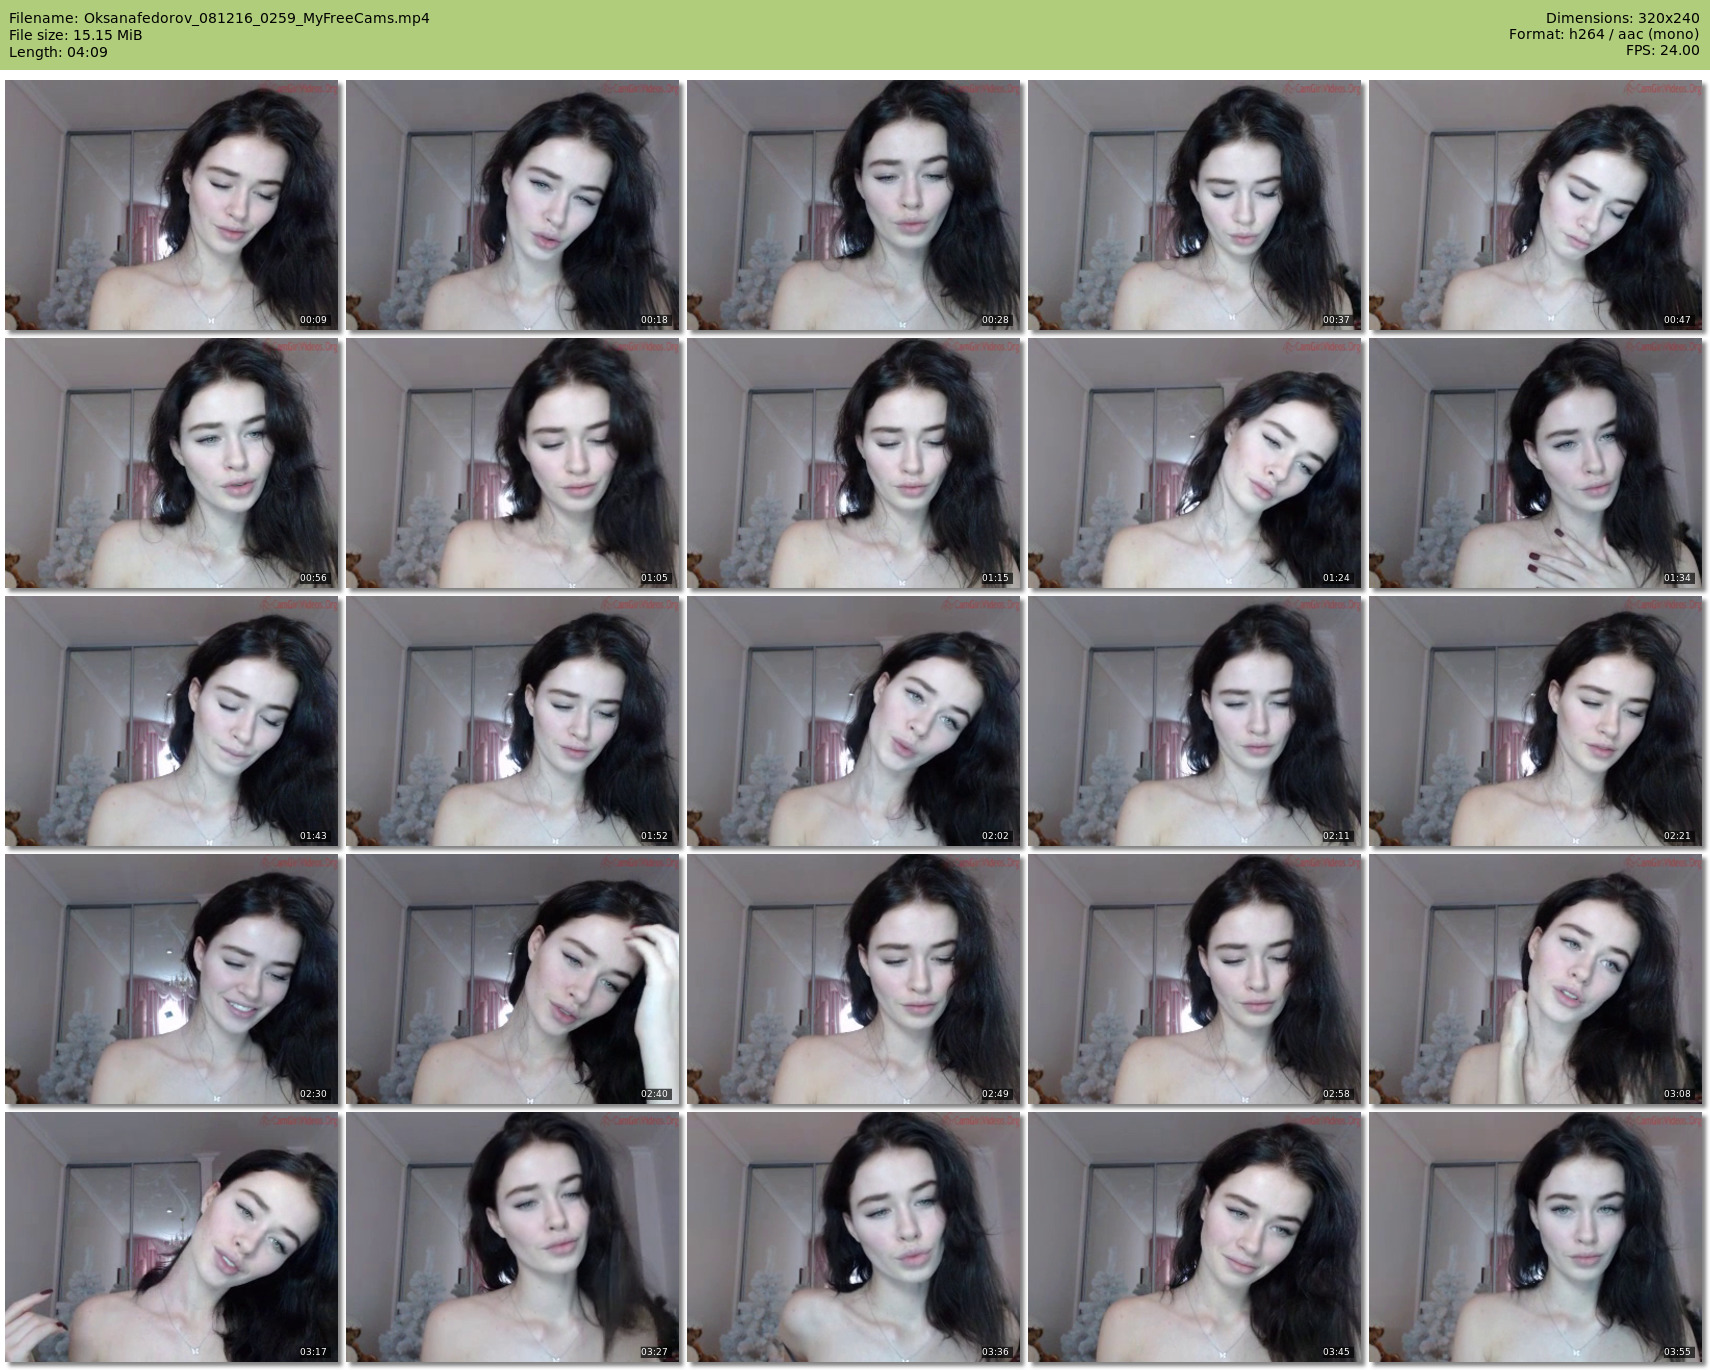This screenshot has width=1710, height=1370.
Task: Open the thumbnail at 00:28
Action: coord(854,205)
